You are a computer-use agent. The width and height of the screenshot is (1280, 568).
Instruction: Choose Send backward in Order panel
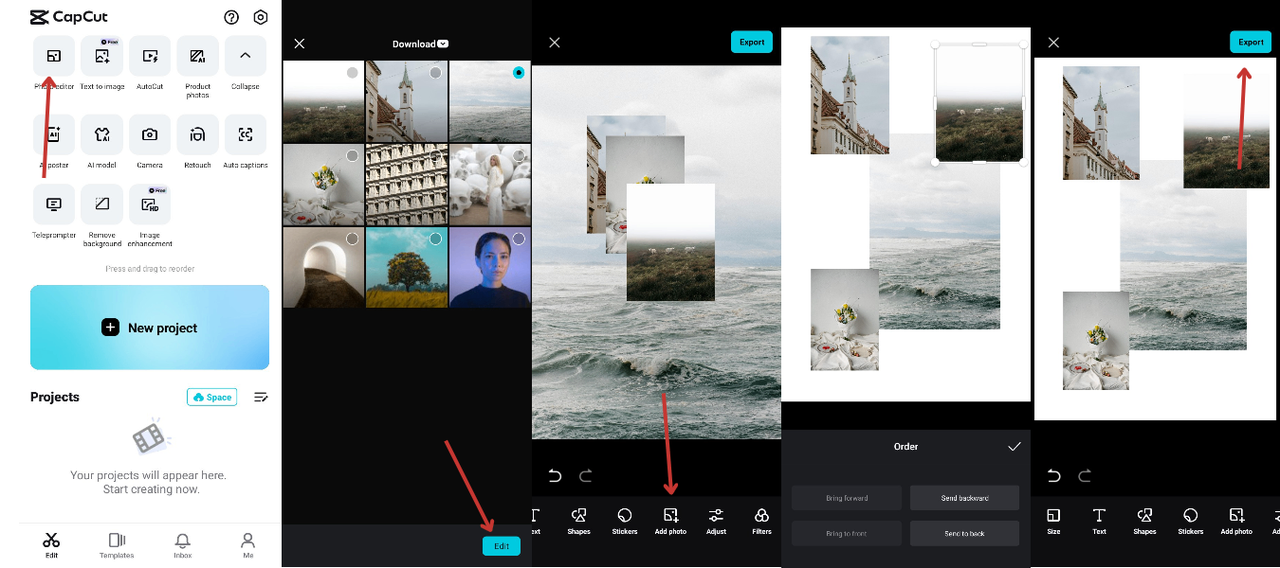pyautogui.click(x=965, y=498)
